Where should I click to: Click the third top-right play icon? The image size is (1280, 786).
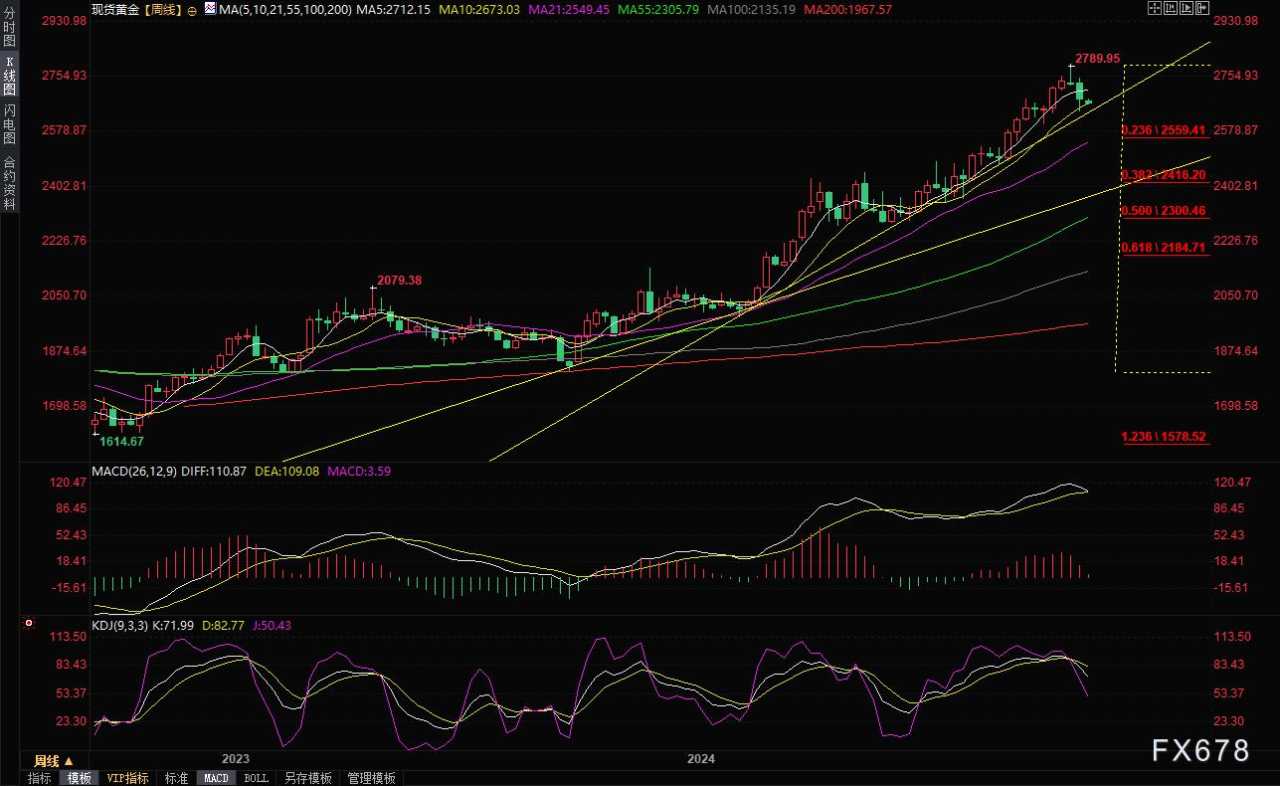point(1186,8)
